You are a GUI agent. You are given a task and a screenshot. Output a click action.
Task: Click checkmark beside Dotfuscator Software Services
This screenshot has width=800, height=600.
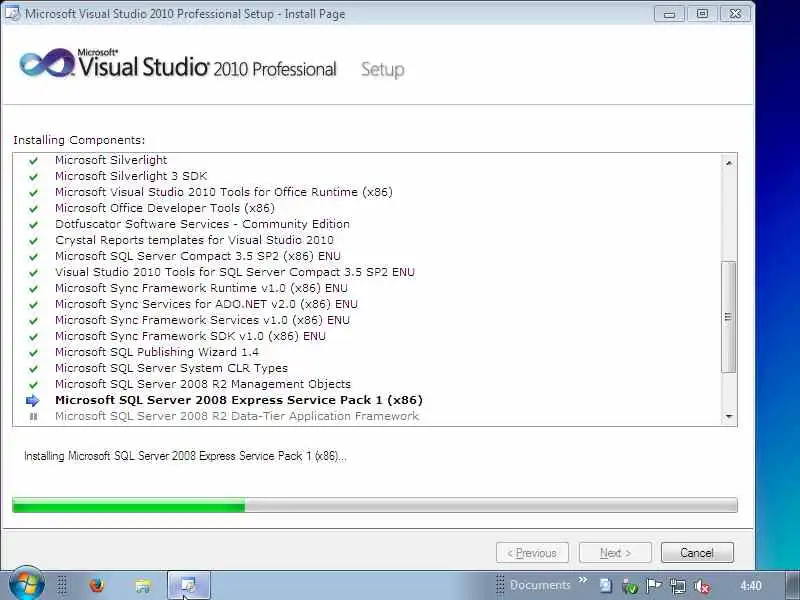[x=34, y=224]
